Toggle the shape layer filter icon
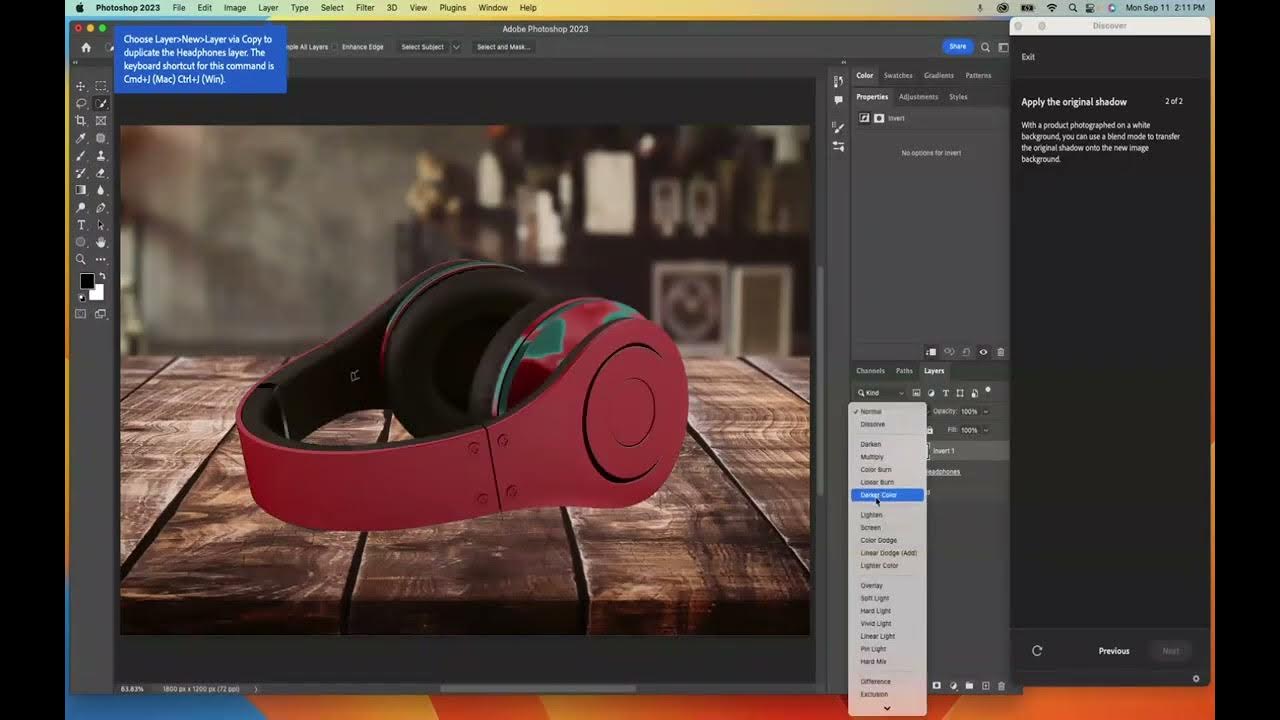Image resolution: width=1280 pixels, height=720 pixels. tap(960, 393)
